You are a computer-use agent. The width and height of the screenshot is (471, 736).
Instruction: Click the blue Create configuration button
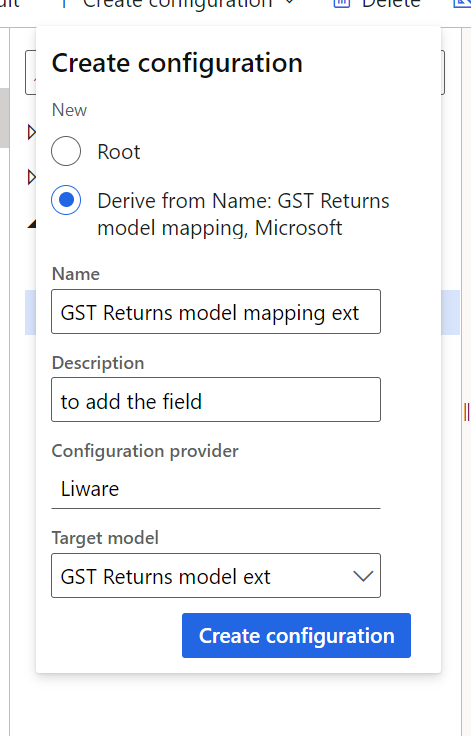pyautogui.click(x=296, y=635)
